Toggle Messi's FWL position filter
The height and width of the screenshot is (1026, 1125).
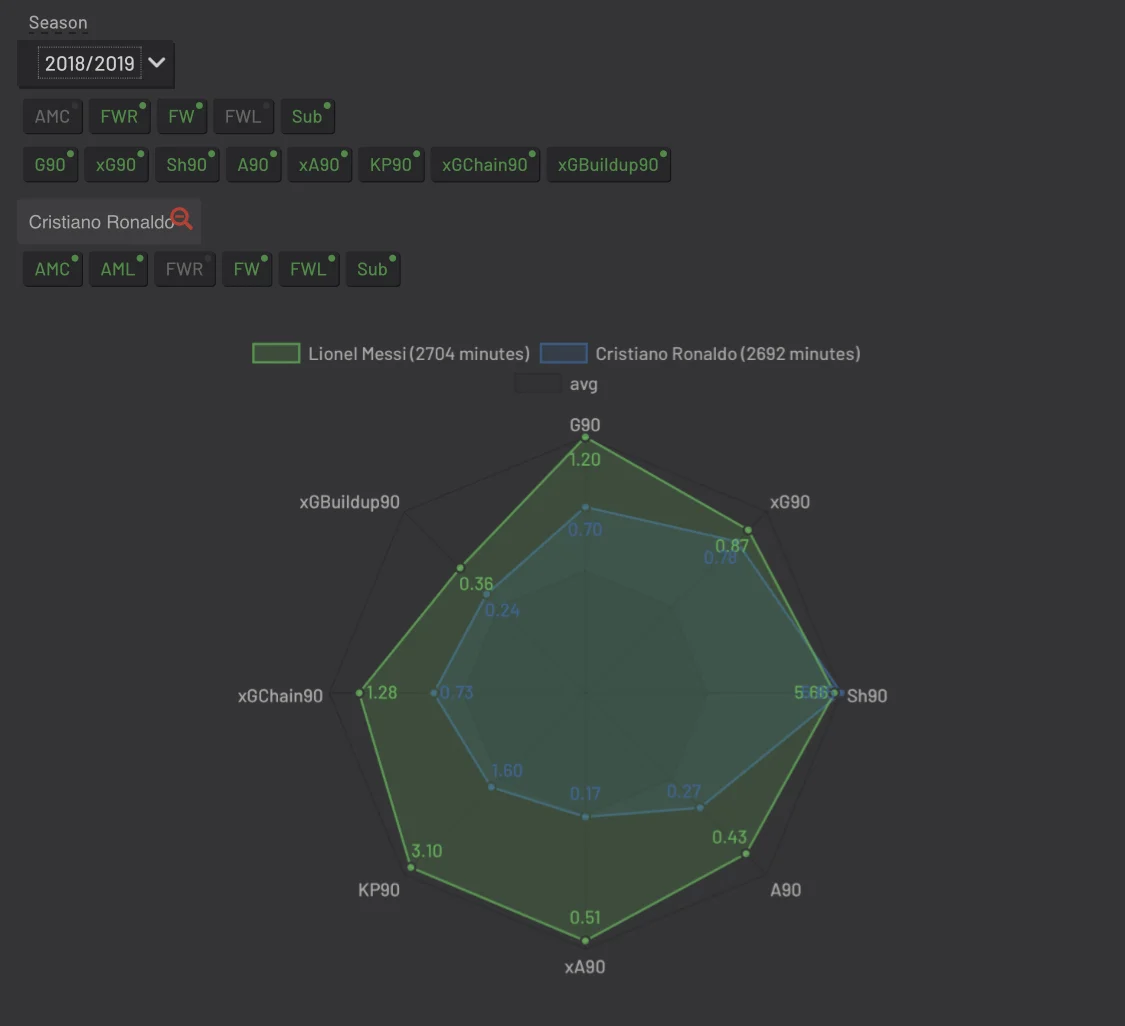(x=243, y=116)
